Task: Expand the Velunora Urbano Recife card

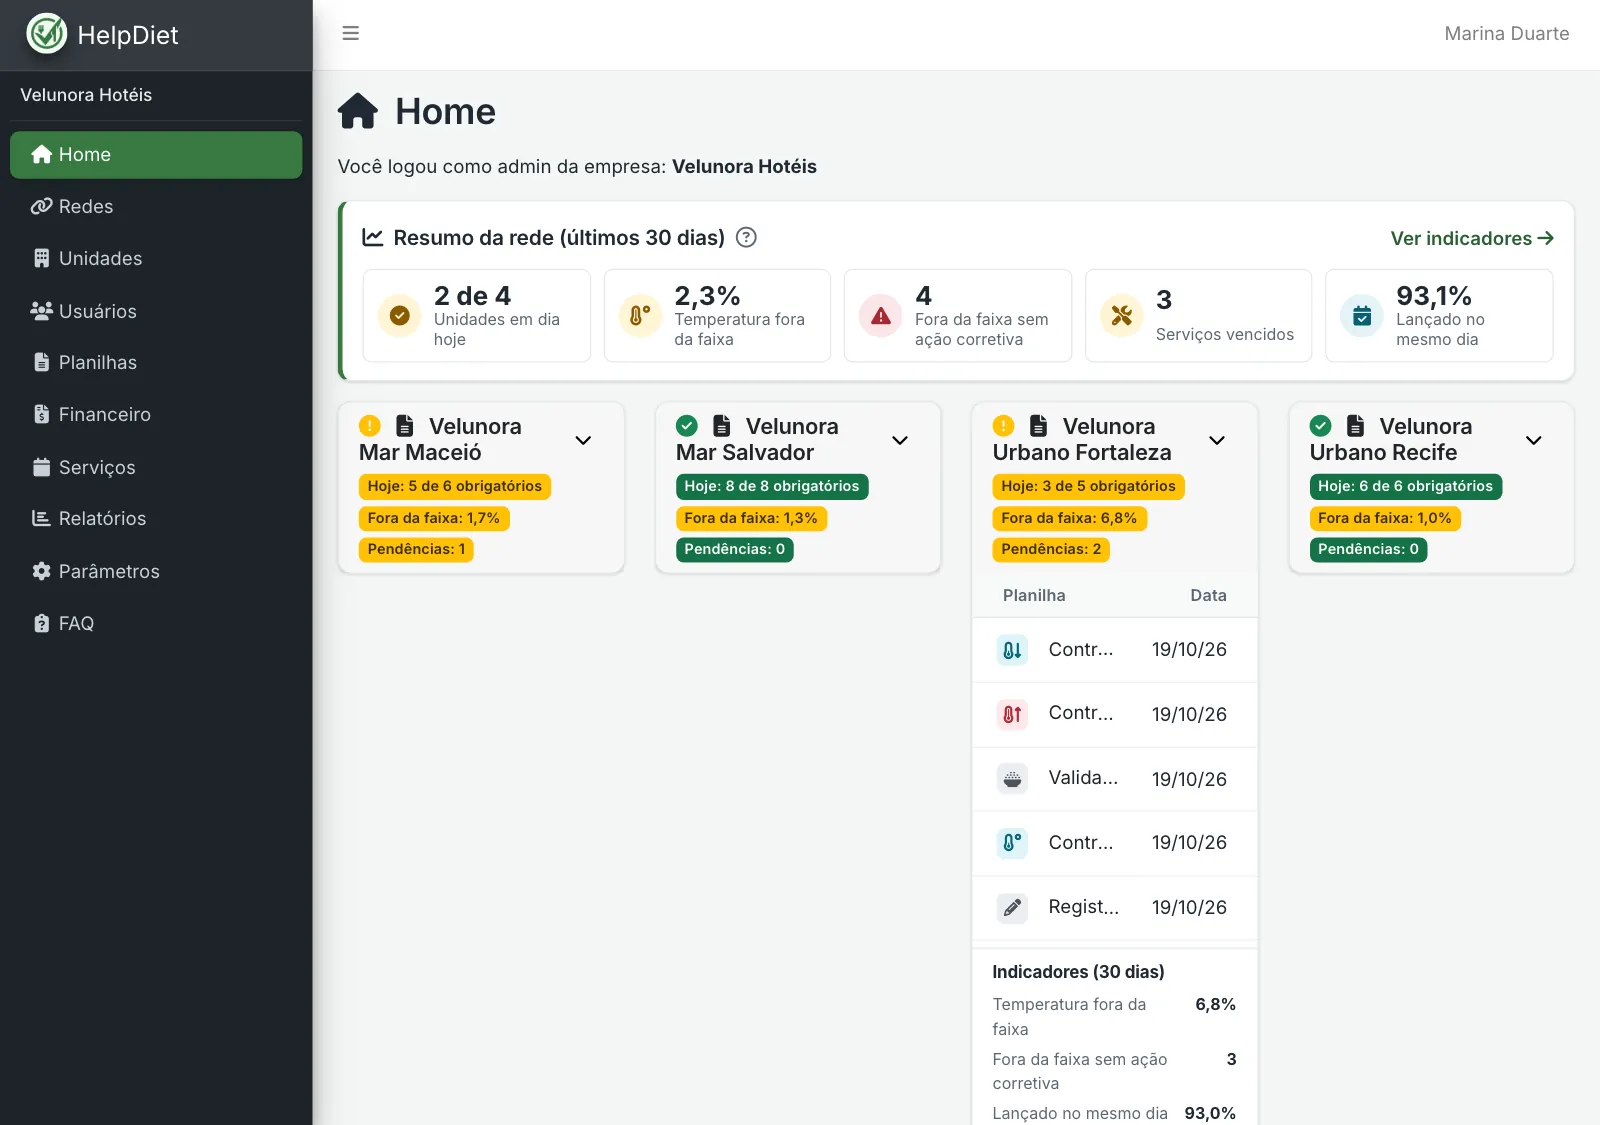Action: 1534,440
